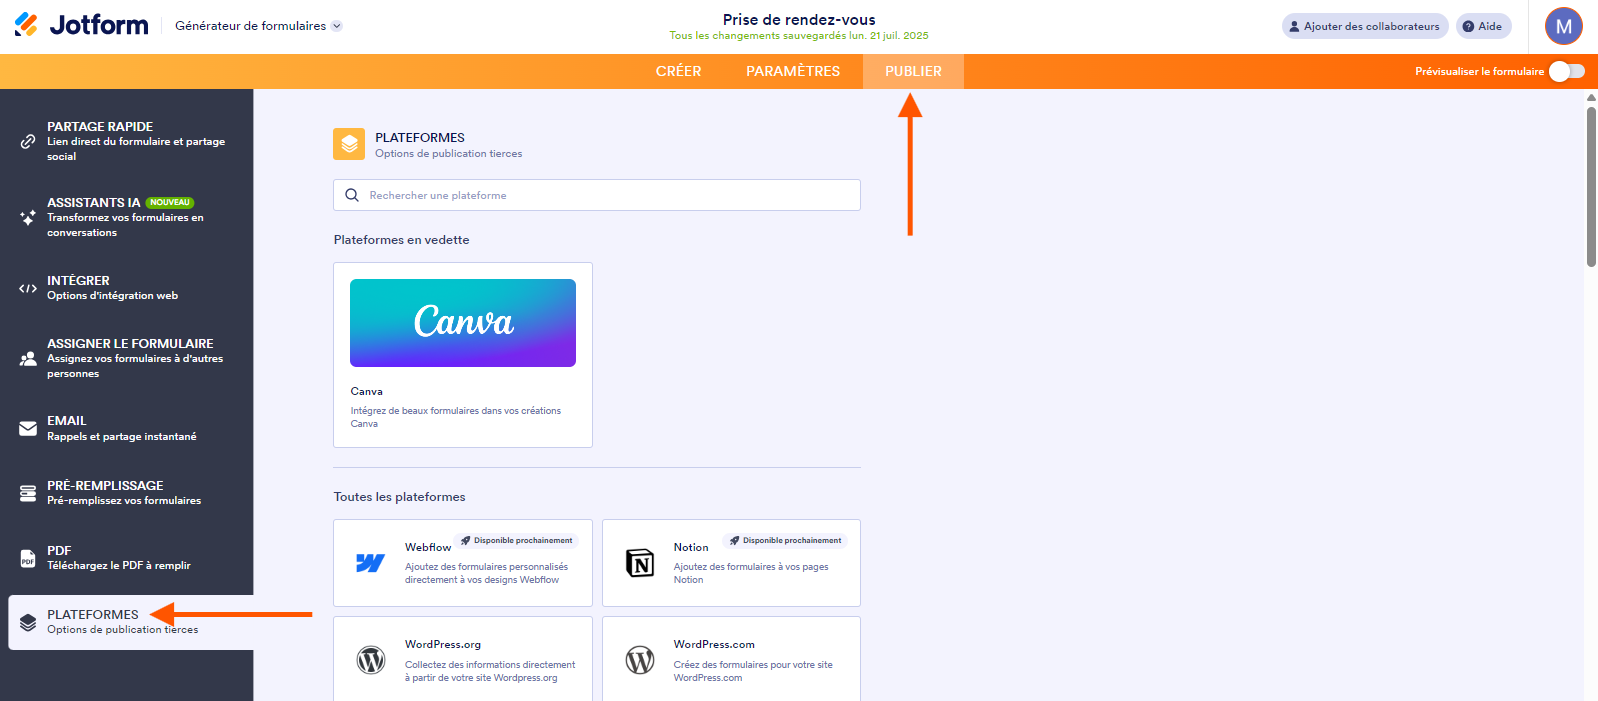Click the Email envelope icon

pyautogui.click(x=28, y=428)
